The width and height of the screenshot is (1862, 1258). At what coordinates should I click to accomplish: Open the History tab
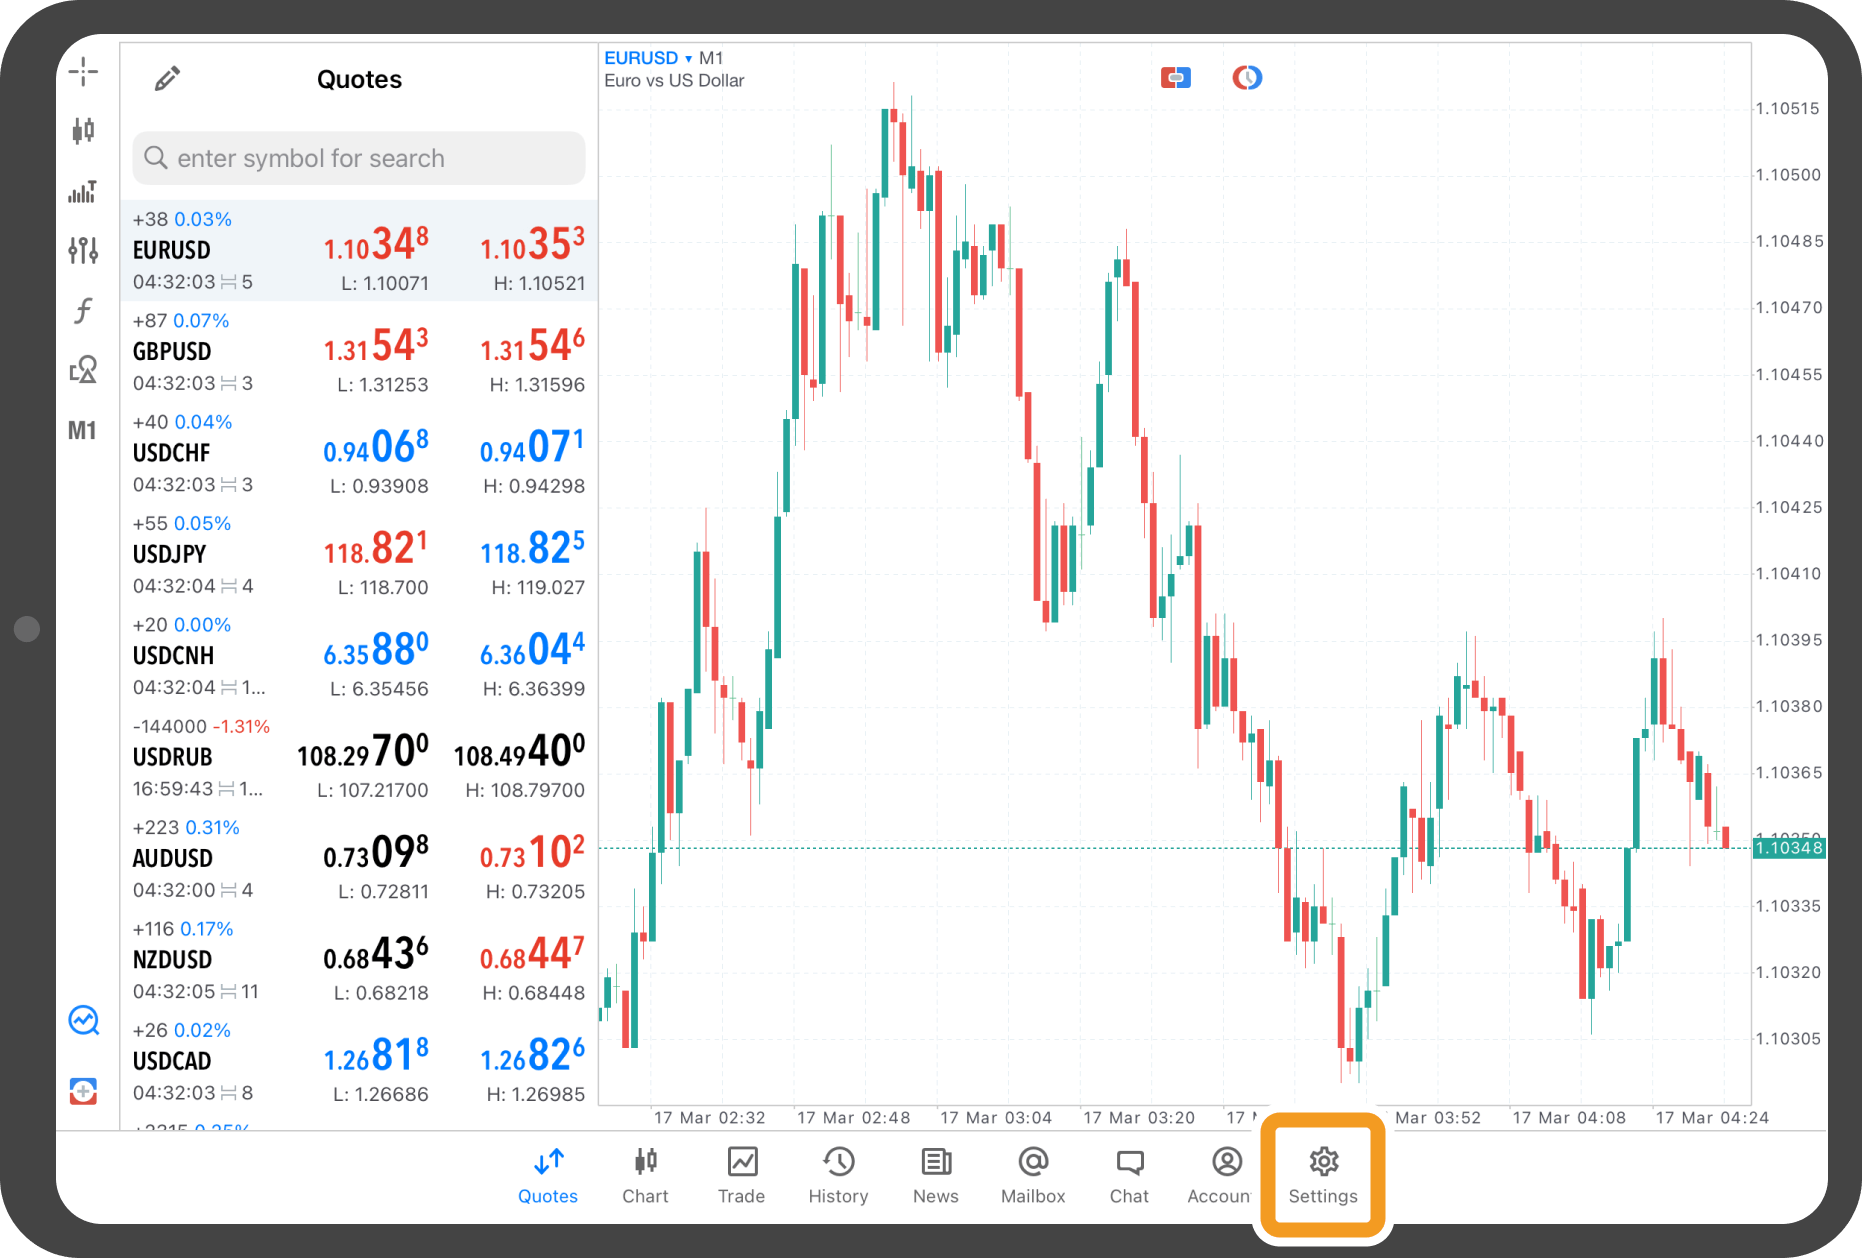coord(838,1175)
